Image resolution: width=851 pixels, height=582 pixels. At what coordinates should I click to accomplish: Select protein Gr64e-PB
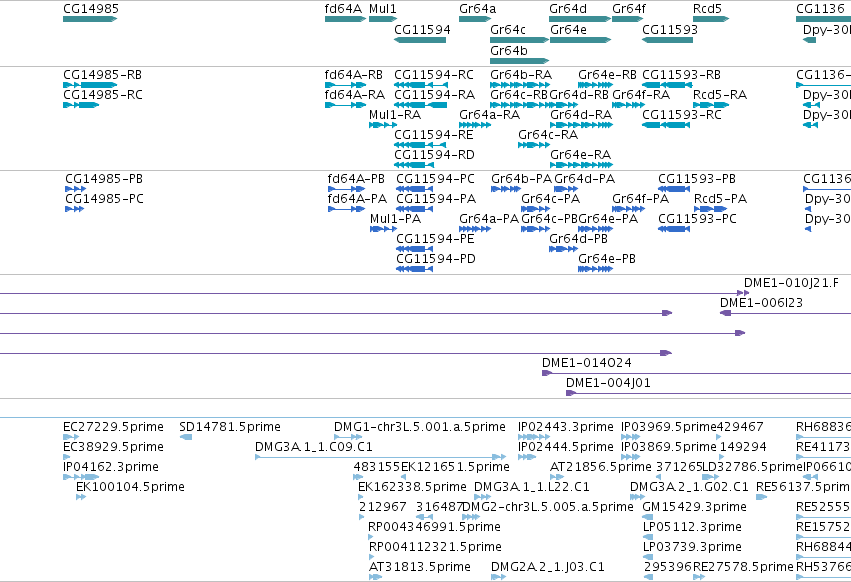(595, 269)
